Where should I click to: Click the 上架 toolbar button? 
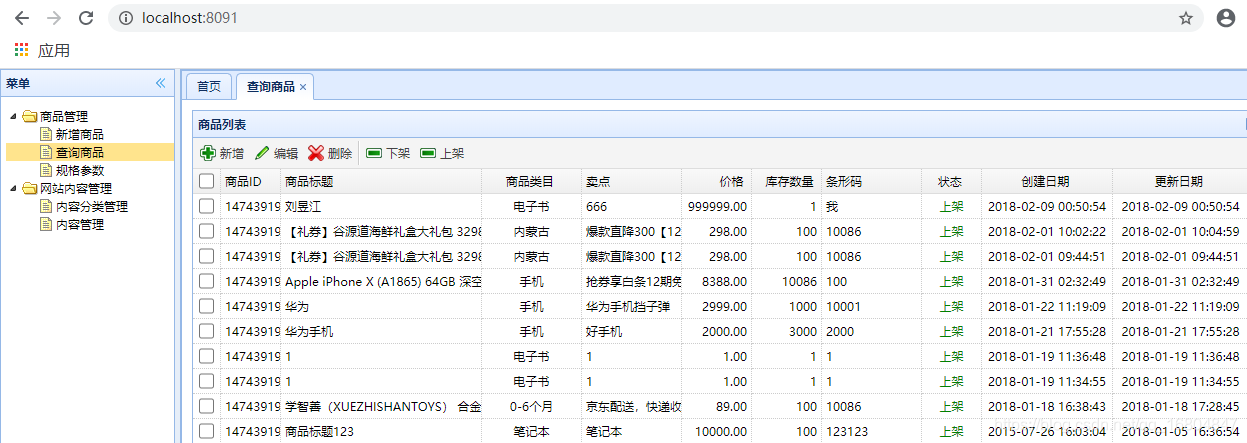pos(442,153)
